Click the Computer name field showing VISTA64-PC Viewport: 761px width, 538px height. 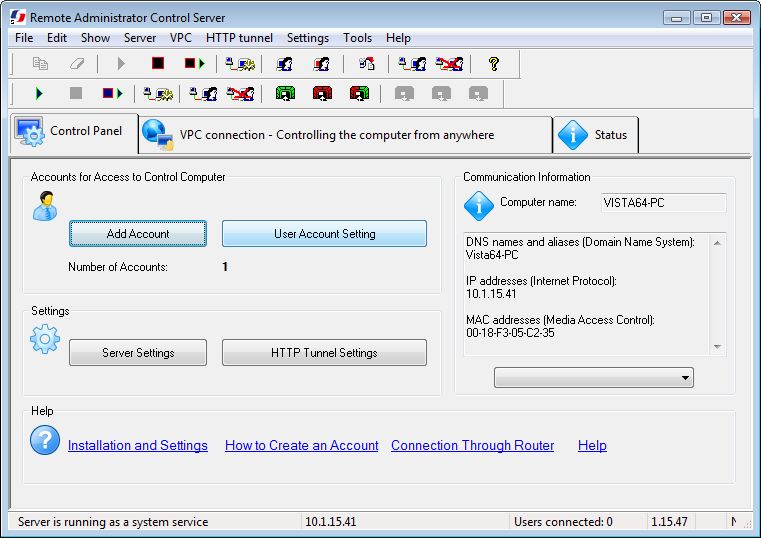tap(663, 203)
